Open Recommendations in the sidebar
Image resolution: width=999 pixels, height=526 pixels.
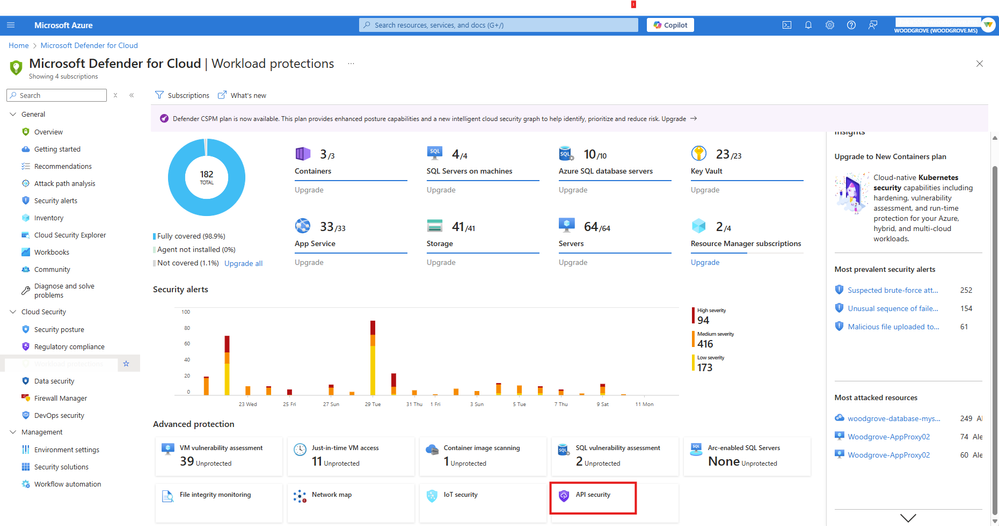(63, 167)
